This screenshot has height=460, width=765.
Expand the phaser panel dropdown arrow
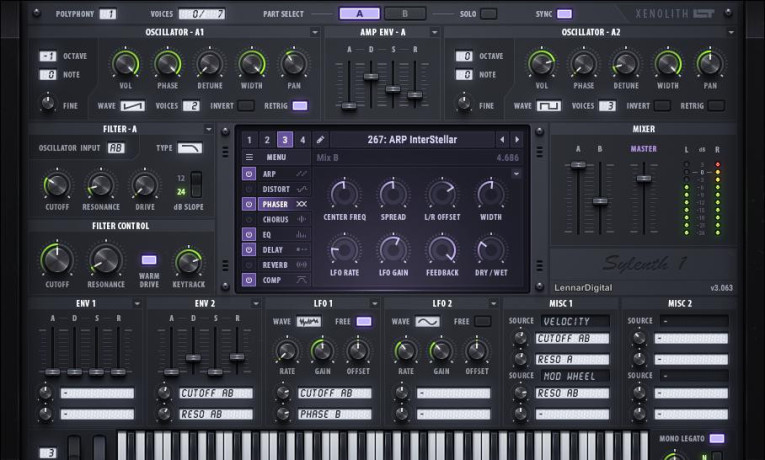[516, 174]
